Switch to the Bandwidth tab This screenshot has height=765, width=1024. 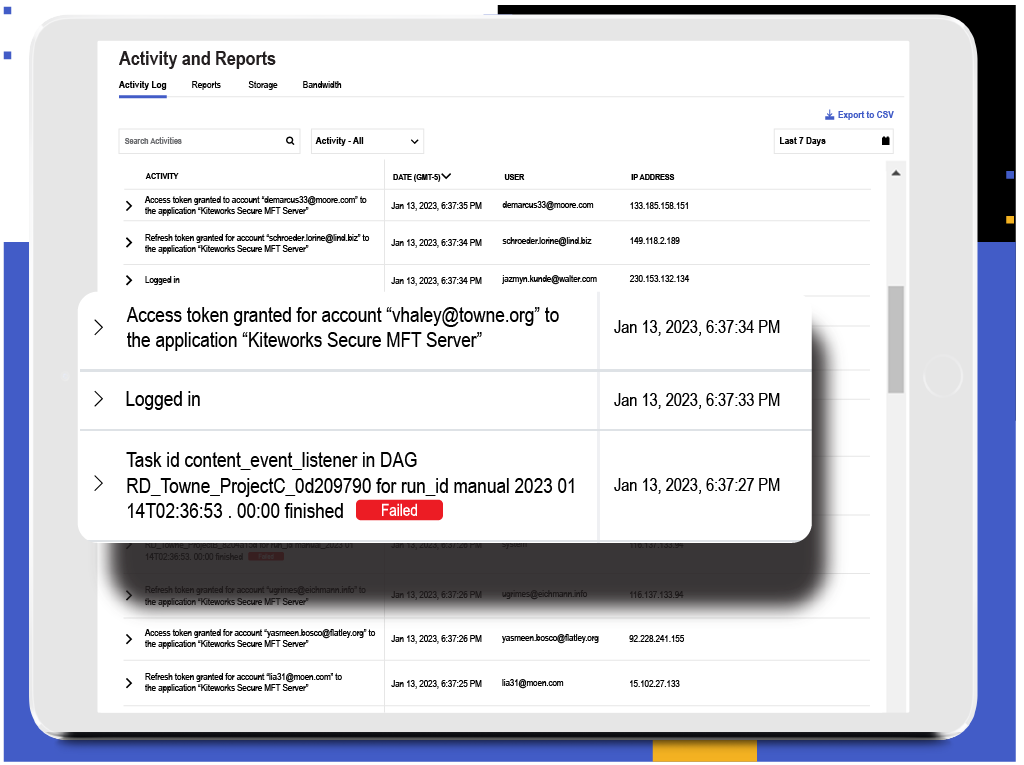click(x=321, y=85)
